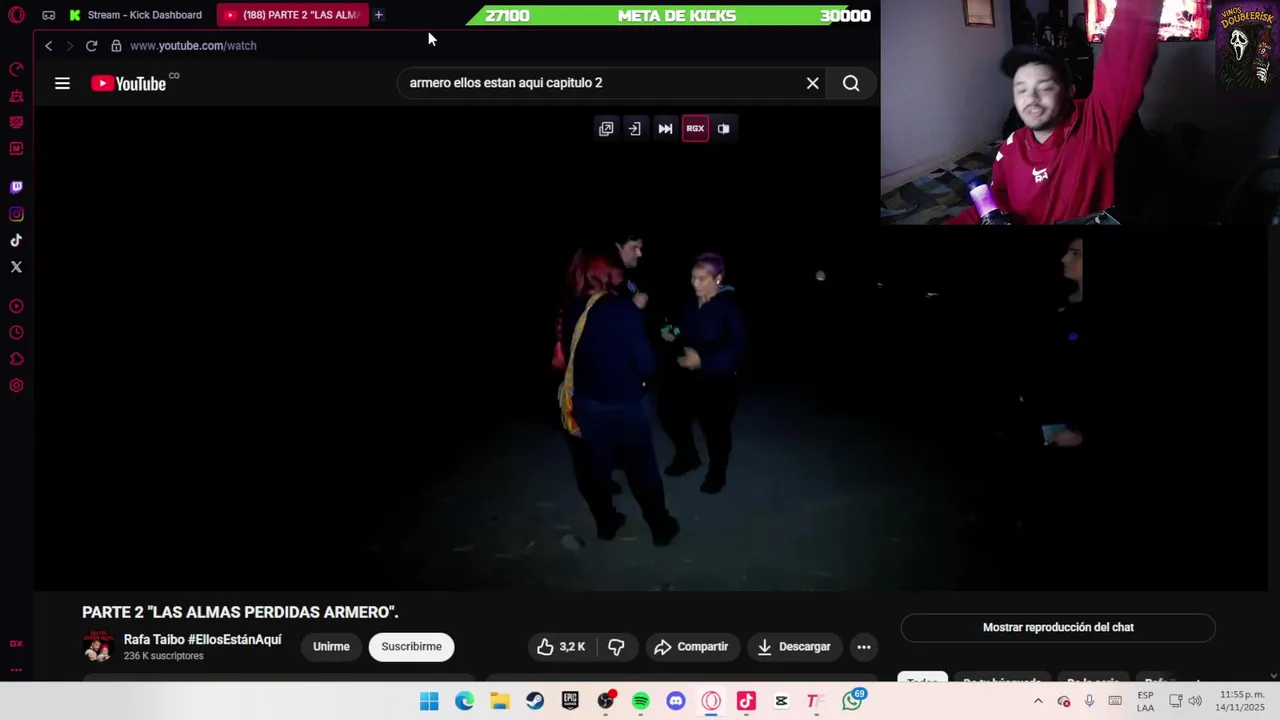Open TikTok app from the taskbar
This screenshot has height=720, width=1280.
[x=746, y=702]
